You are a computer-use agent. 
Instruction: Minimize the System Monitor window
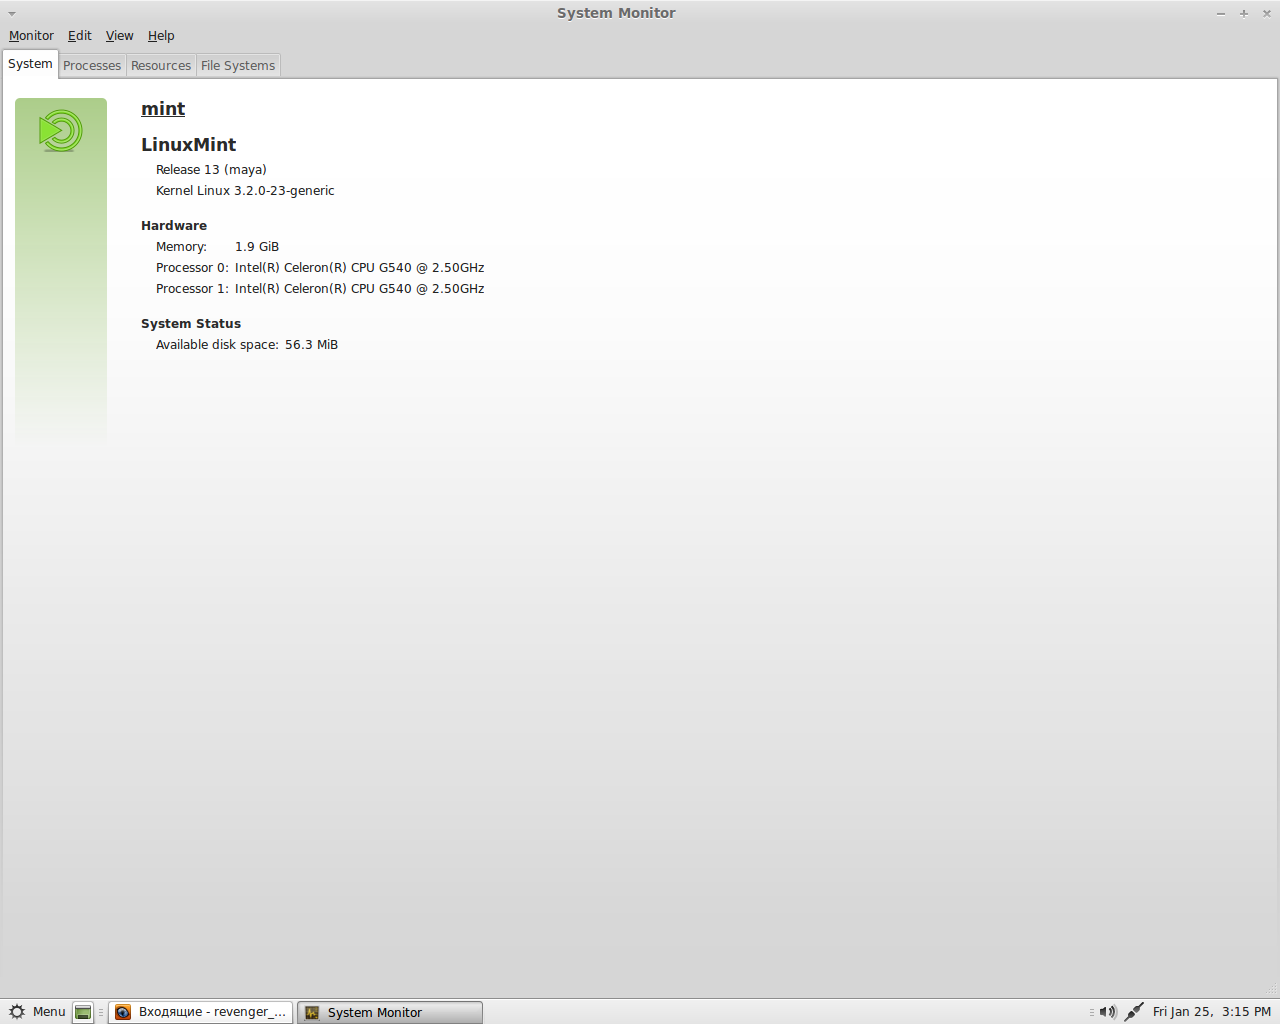[1221, 14]
